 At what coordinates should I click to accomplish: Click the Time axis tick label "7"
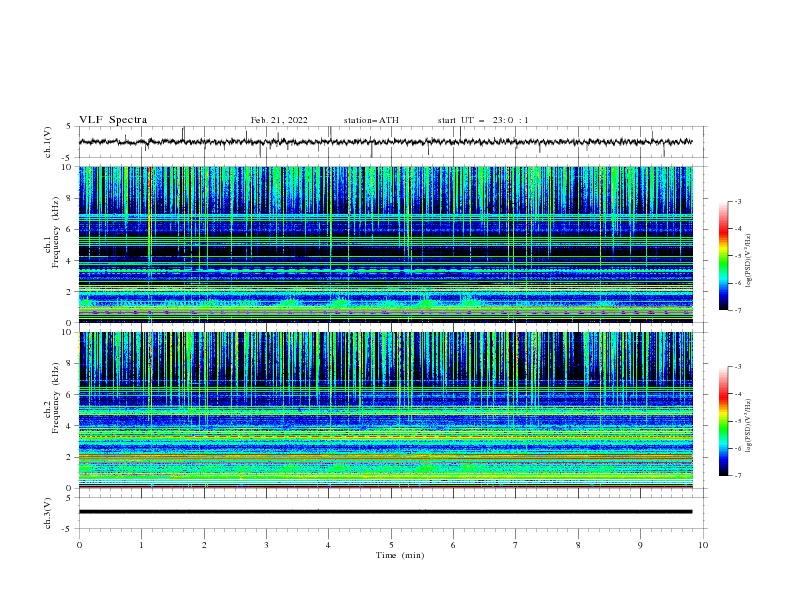(516, 545)
